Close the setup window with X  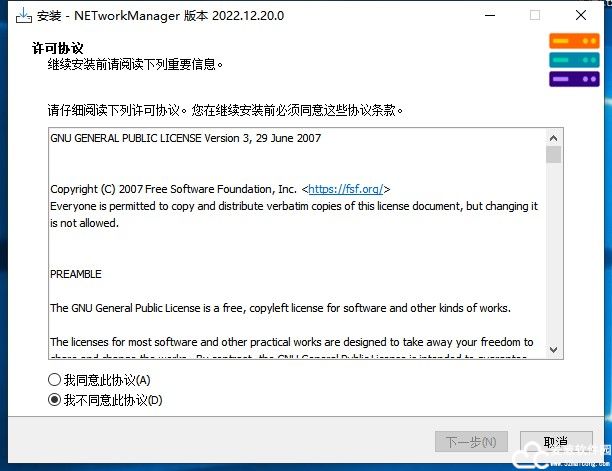click(581, 16)
